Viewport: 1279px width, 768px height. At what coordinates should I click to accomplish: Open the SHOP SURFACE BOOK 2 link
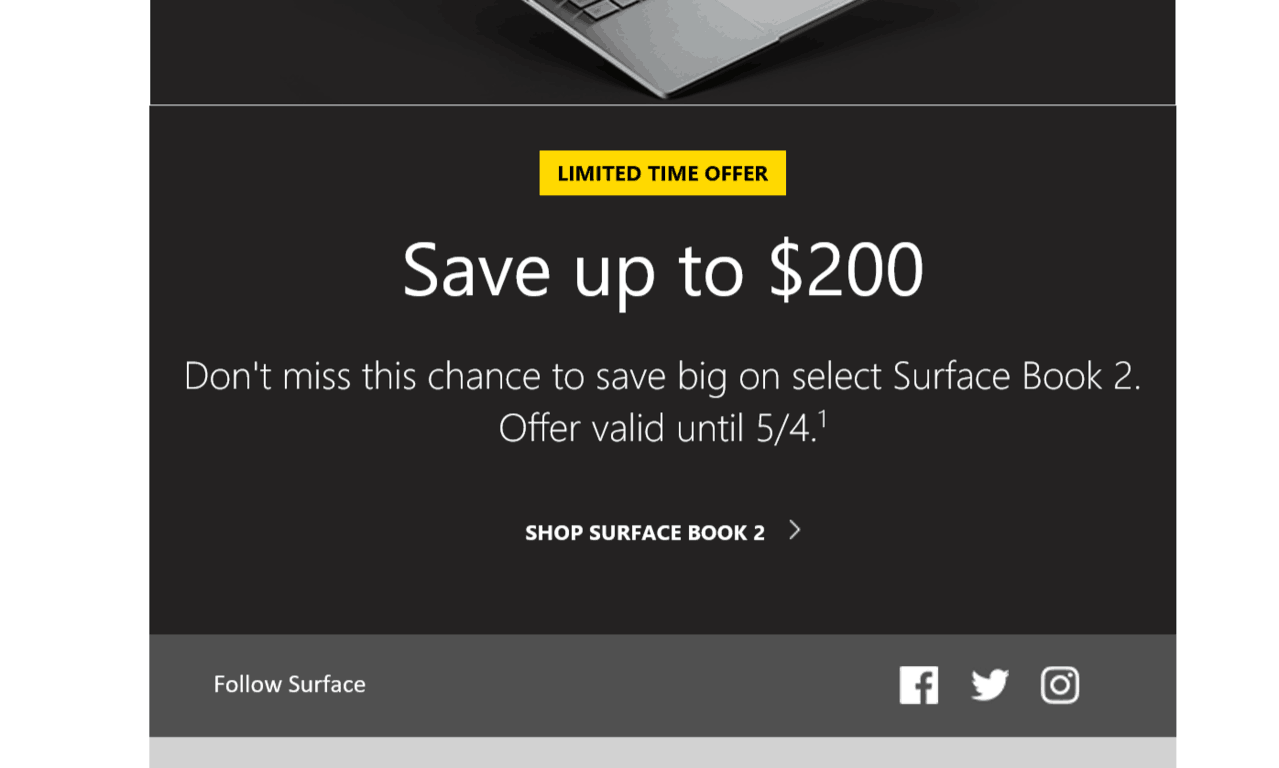point(645,532)
